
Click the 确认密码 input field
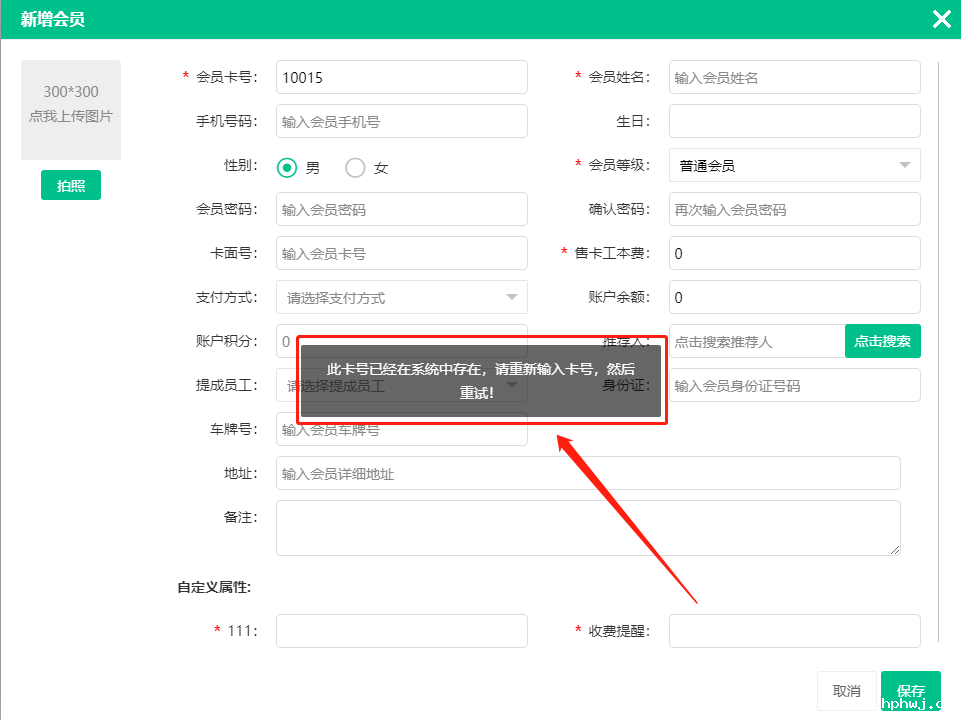pos(795,210)
